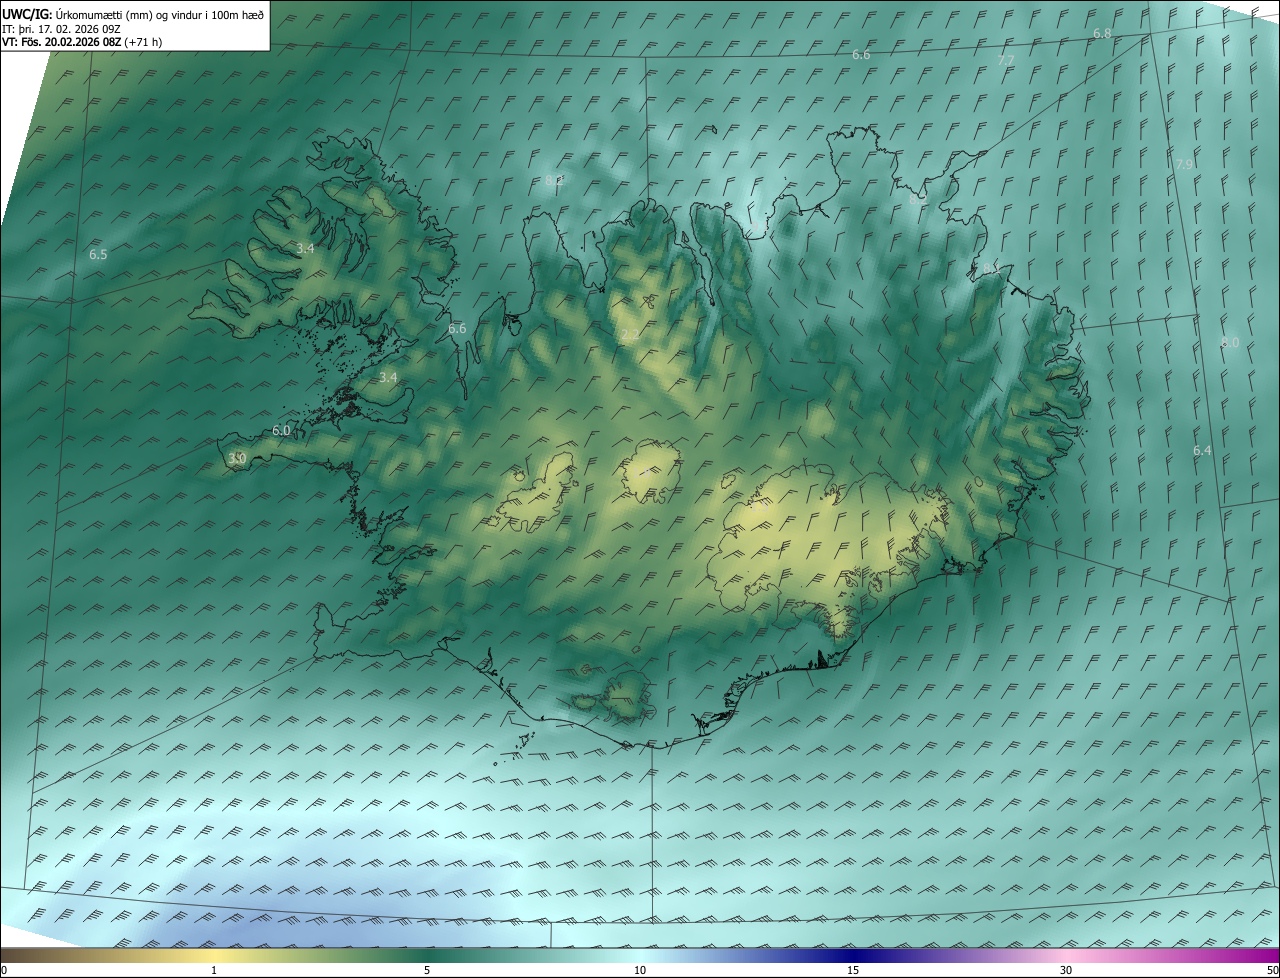Click the color scale tick label '5'
The width and height of the screenshot is (1280, 978).
427,970
